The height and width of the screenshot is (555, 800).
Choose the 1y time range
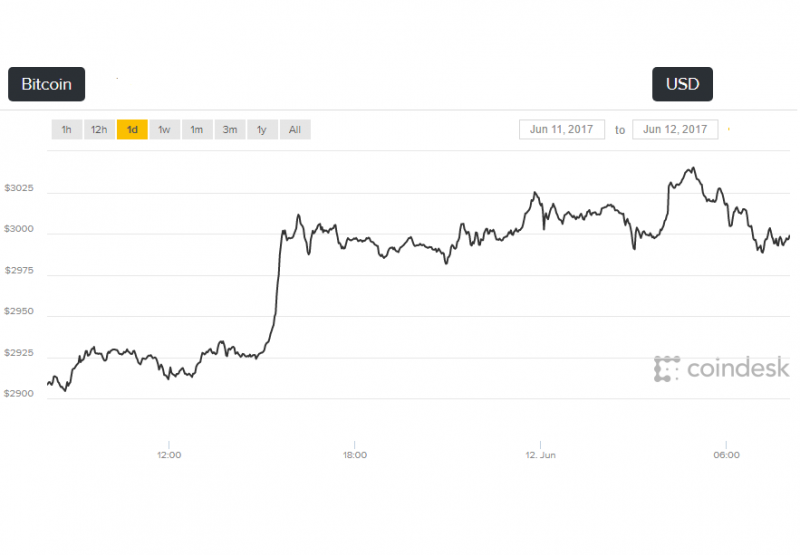(x=262, y=130)
